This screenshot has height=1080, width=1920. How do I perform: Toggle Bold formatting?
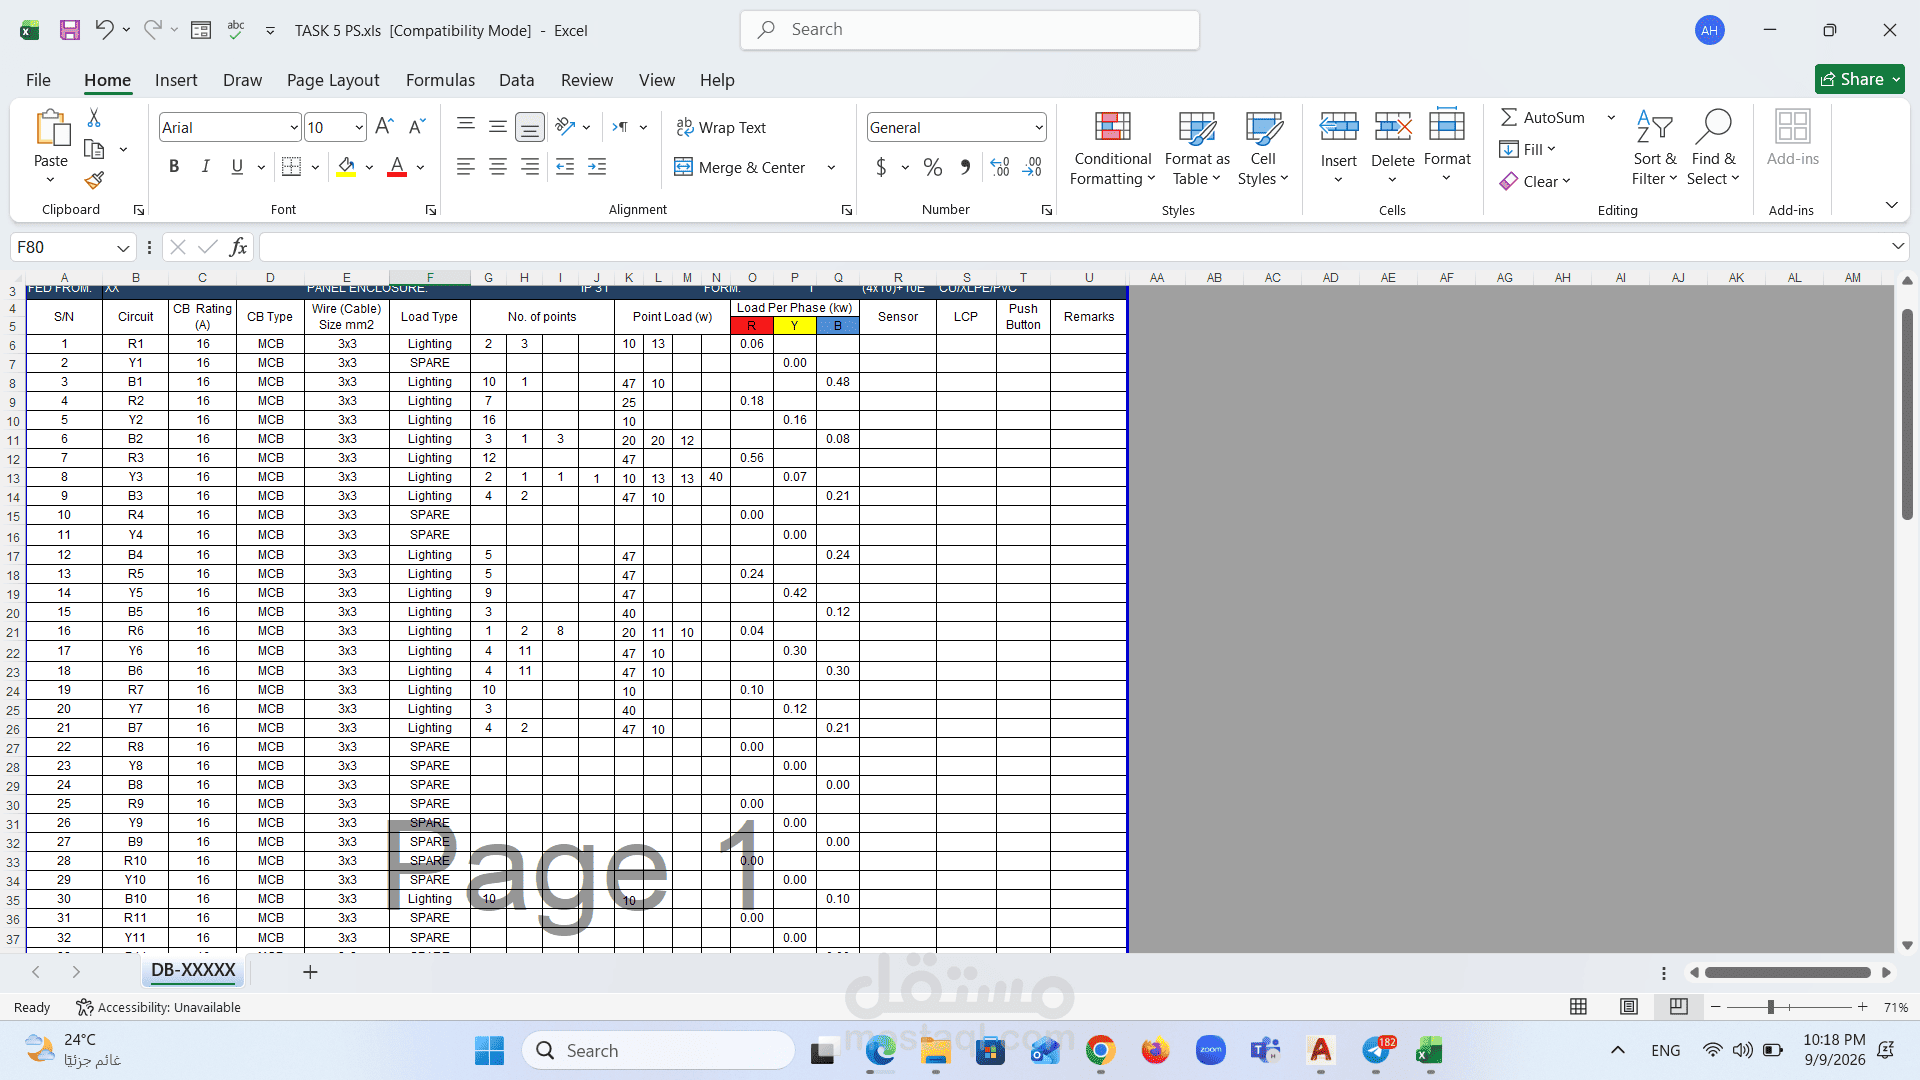coord(174,167)
